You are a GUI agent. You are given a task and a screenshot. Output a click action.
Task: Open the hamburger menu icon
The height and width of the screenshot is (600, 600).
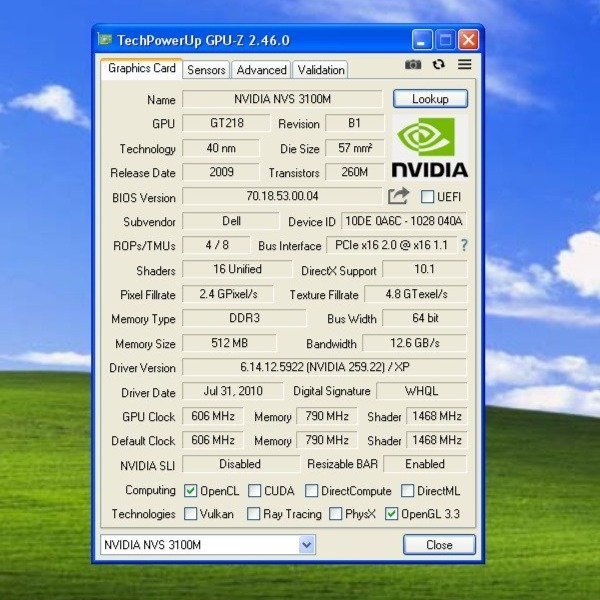[465, 64]
